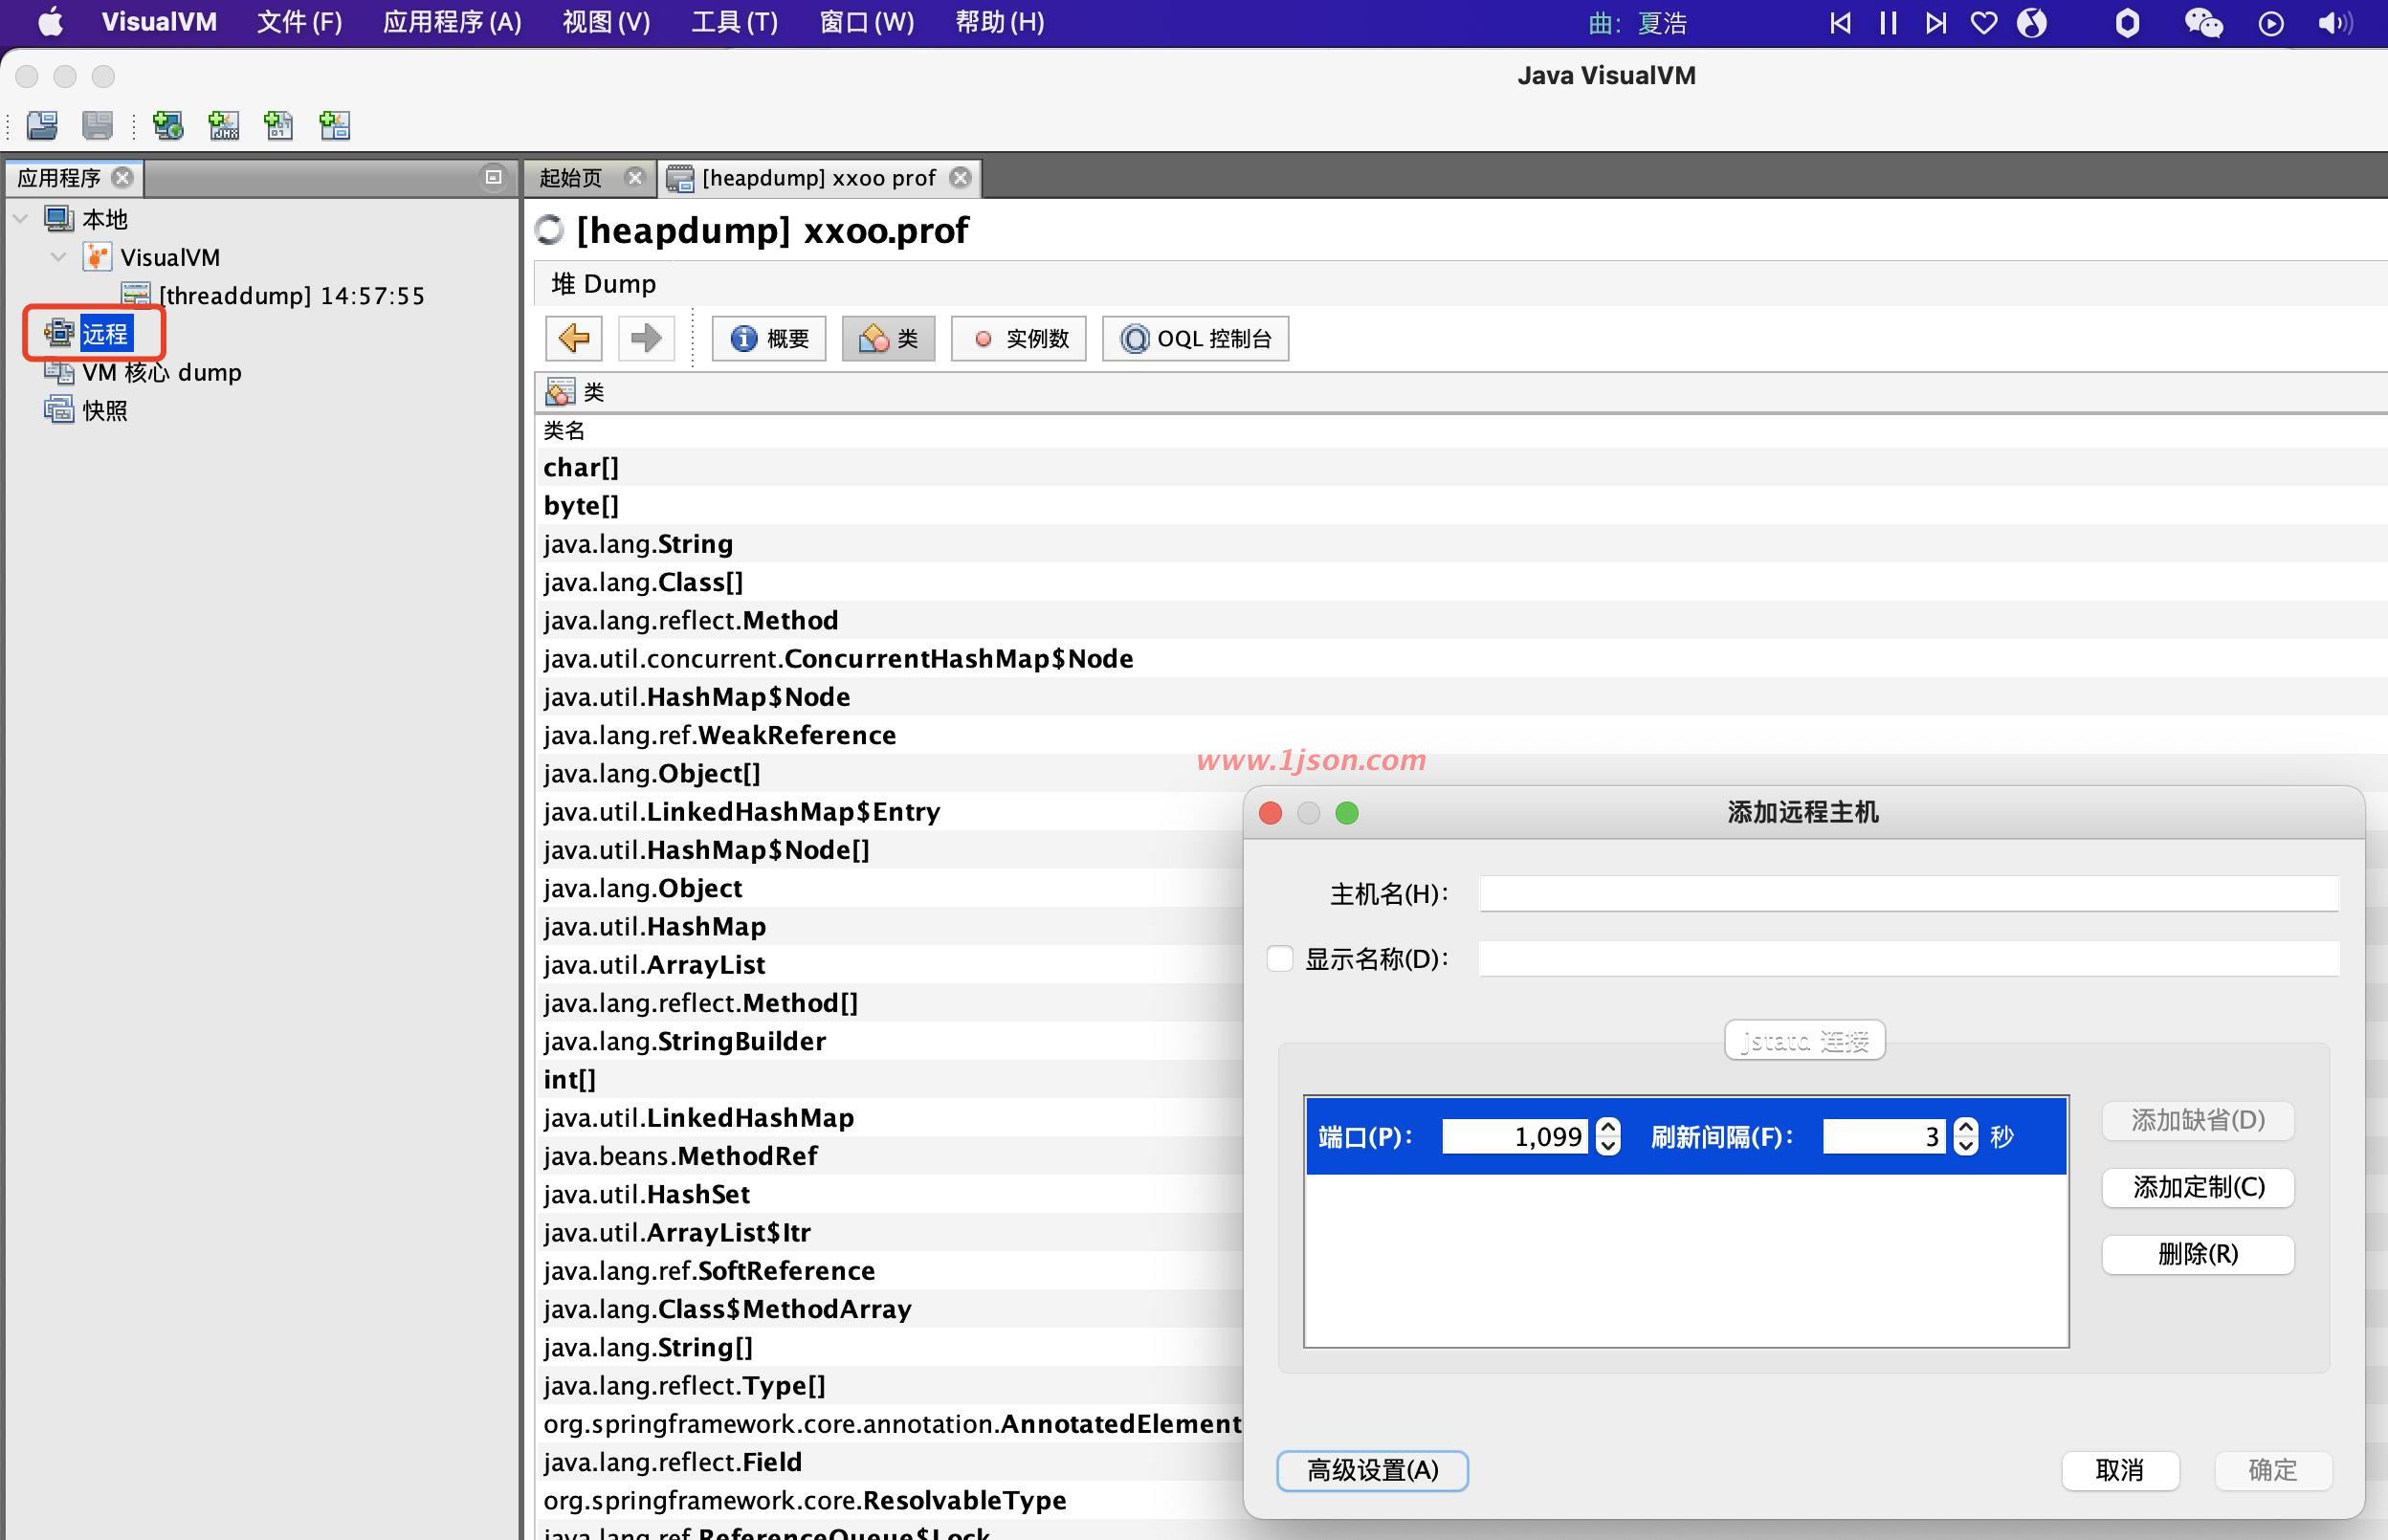
Task: Open 高级设置(A) advanced settings
Action: [x=1372, y=1469]
